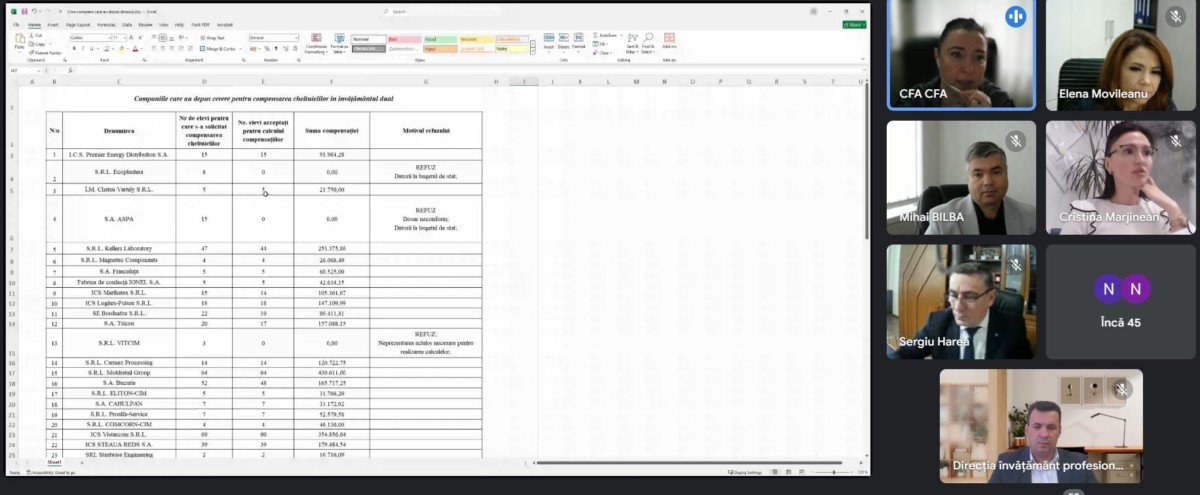Click the green Share button
This screenshot has height=495, width=1200.
[x=854, y=24]
